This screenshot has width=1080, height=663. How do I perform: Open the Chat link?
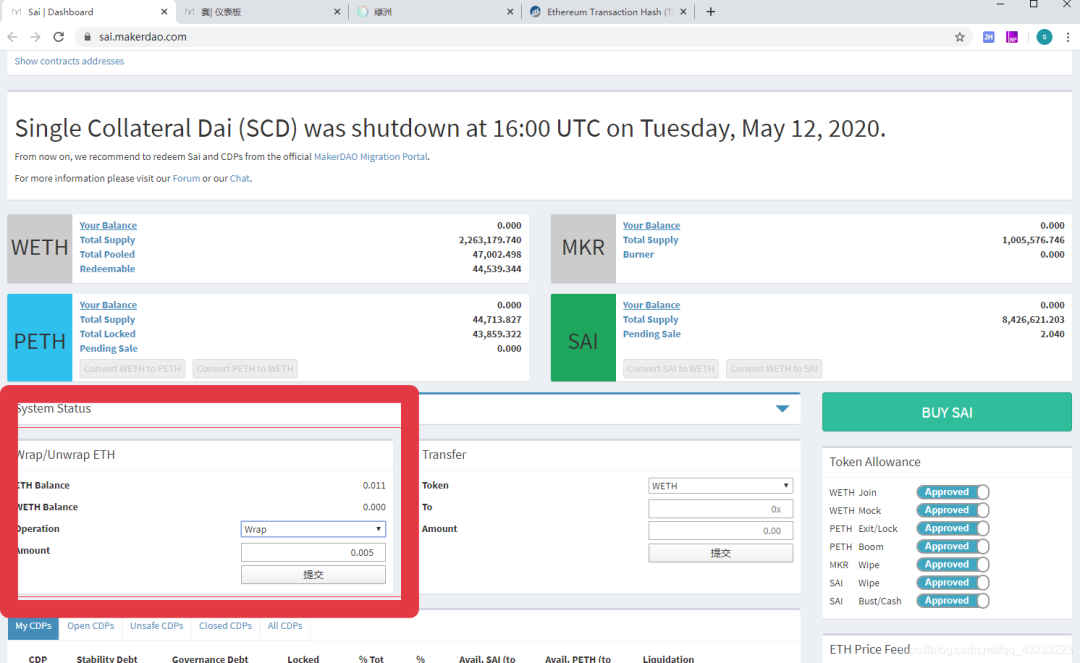[240, 178]
